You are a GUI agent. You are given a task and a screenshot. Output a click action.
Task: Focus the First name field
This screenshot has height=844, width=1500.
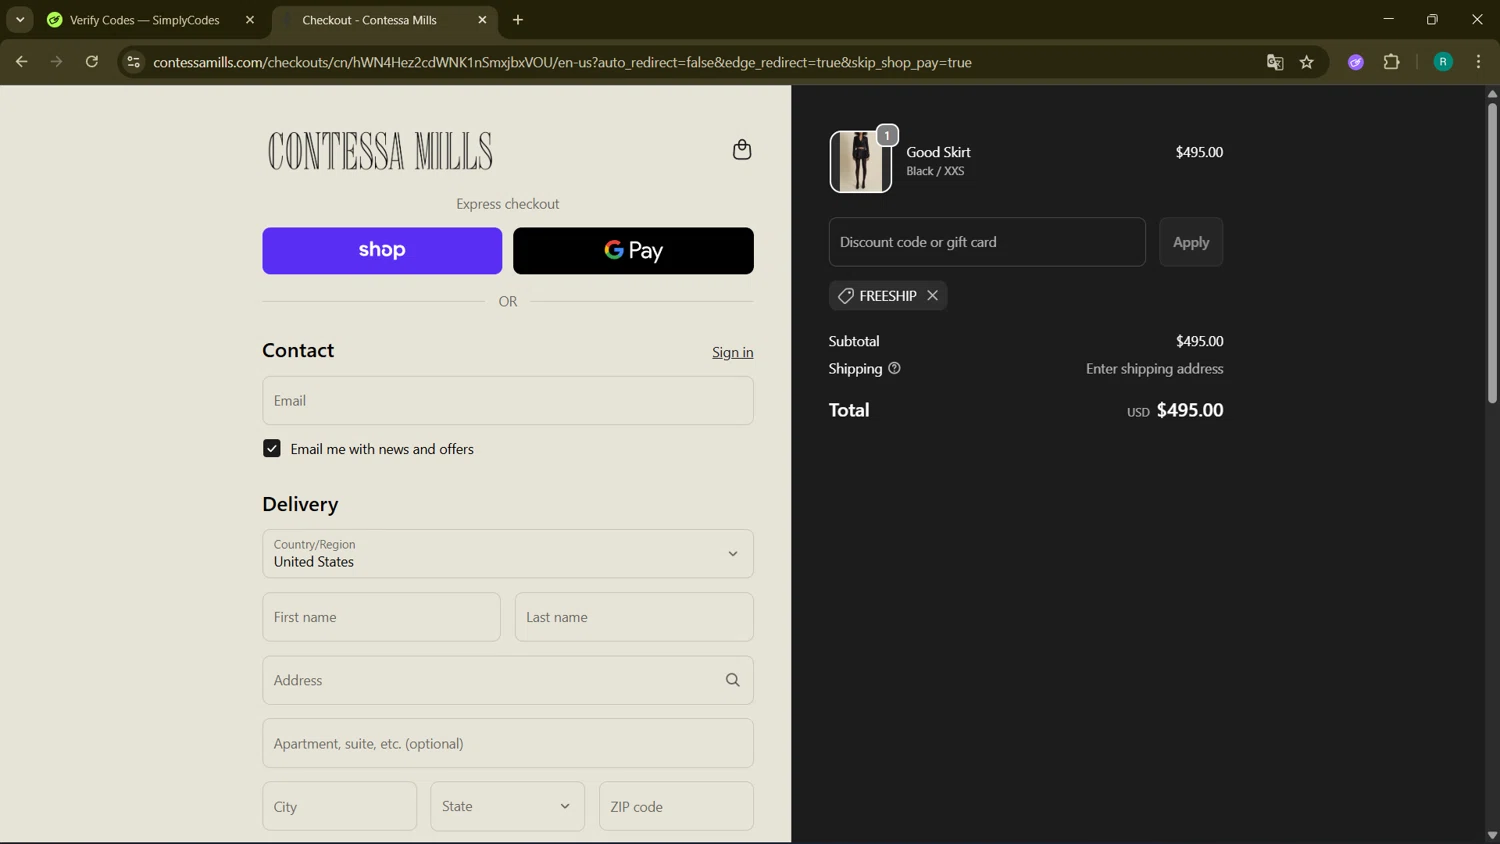381,617
